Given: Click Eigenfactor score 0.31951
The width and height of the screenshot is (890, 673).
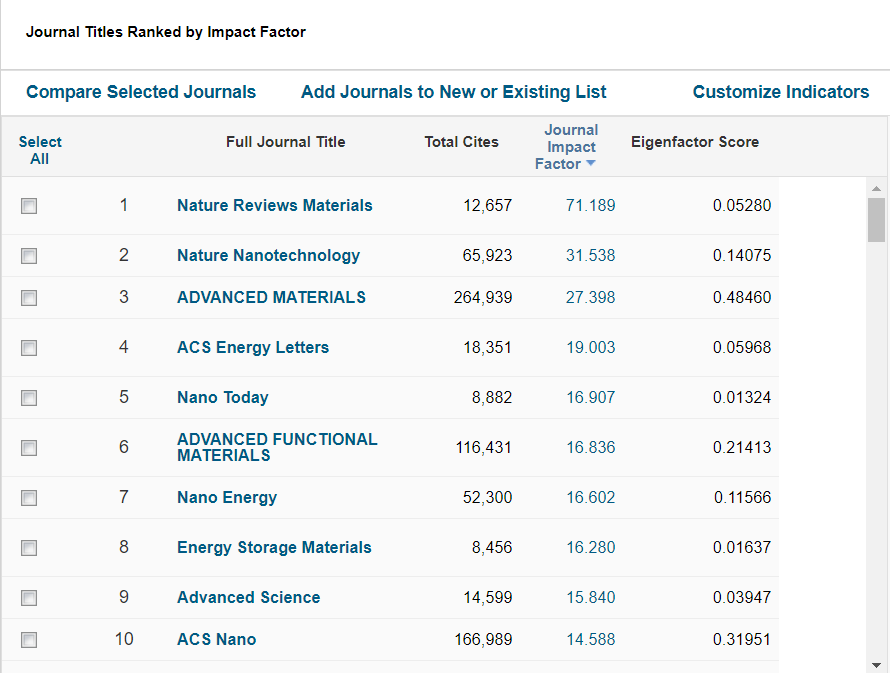Looking at the screenshot, I should tap(742, 639).
